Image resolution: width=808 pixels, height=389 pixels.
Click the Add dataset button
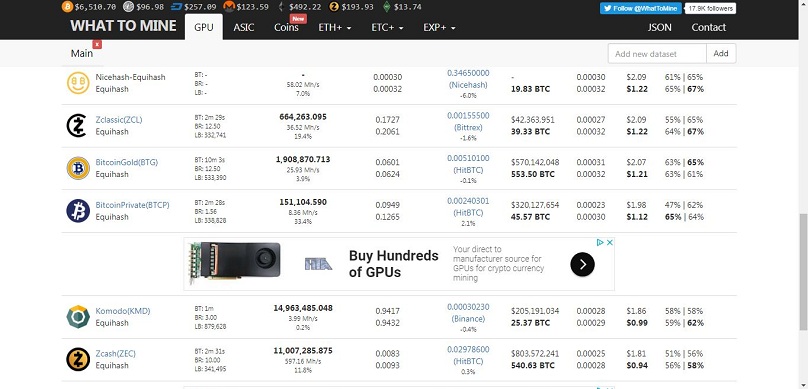[721, 54]
